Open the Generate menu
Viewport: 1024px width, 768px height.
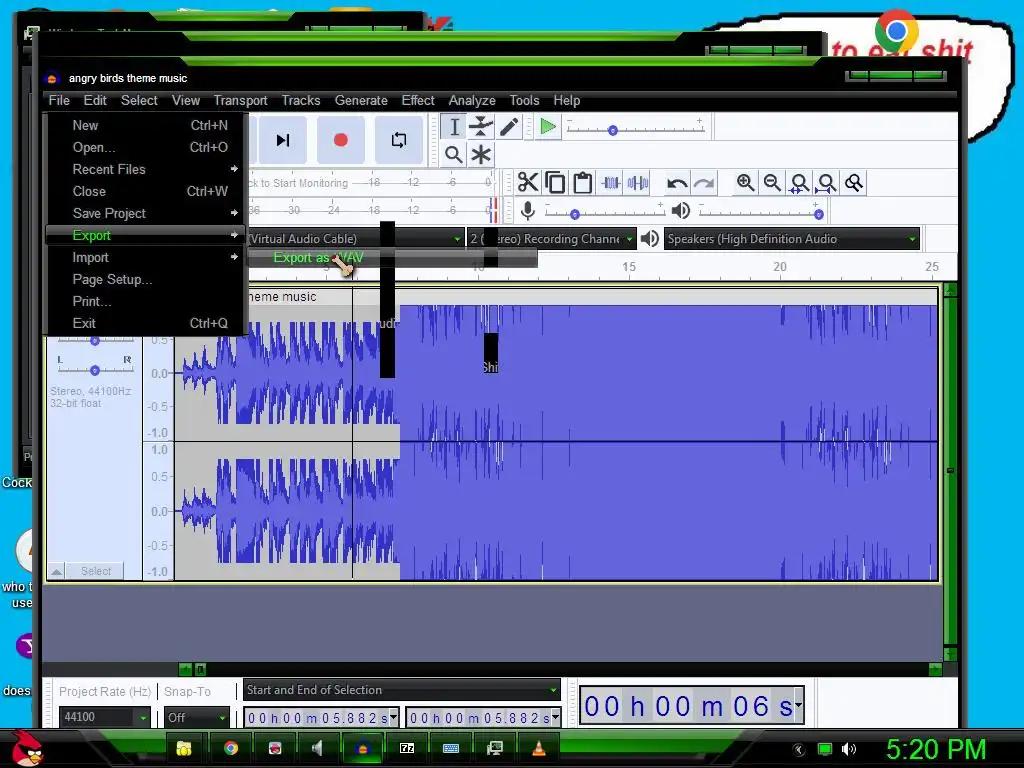[x=361, y=101]
